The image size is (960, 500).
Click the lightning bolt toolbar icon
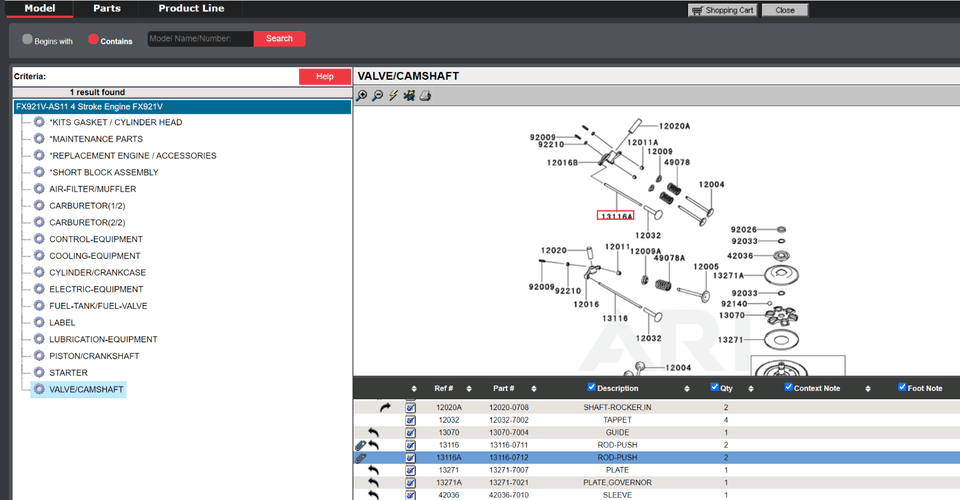(394, 95)
